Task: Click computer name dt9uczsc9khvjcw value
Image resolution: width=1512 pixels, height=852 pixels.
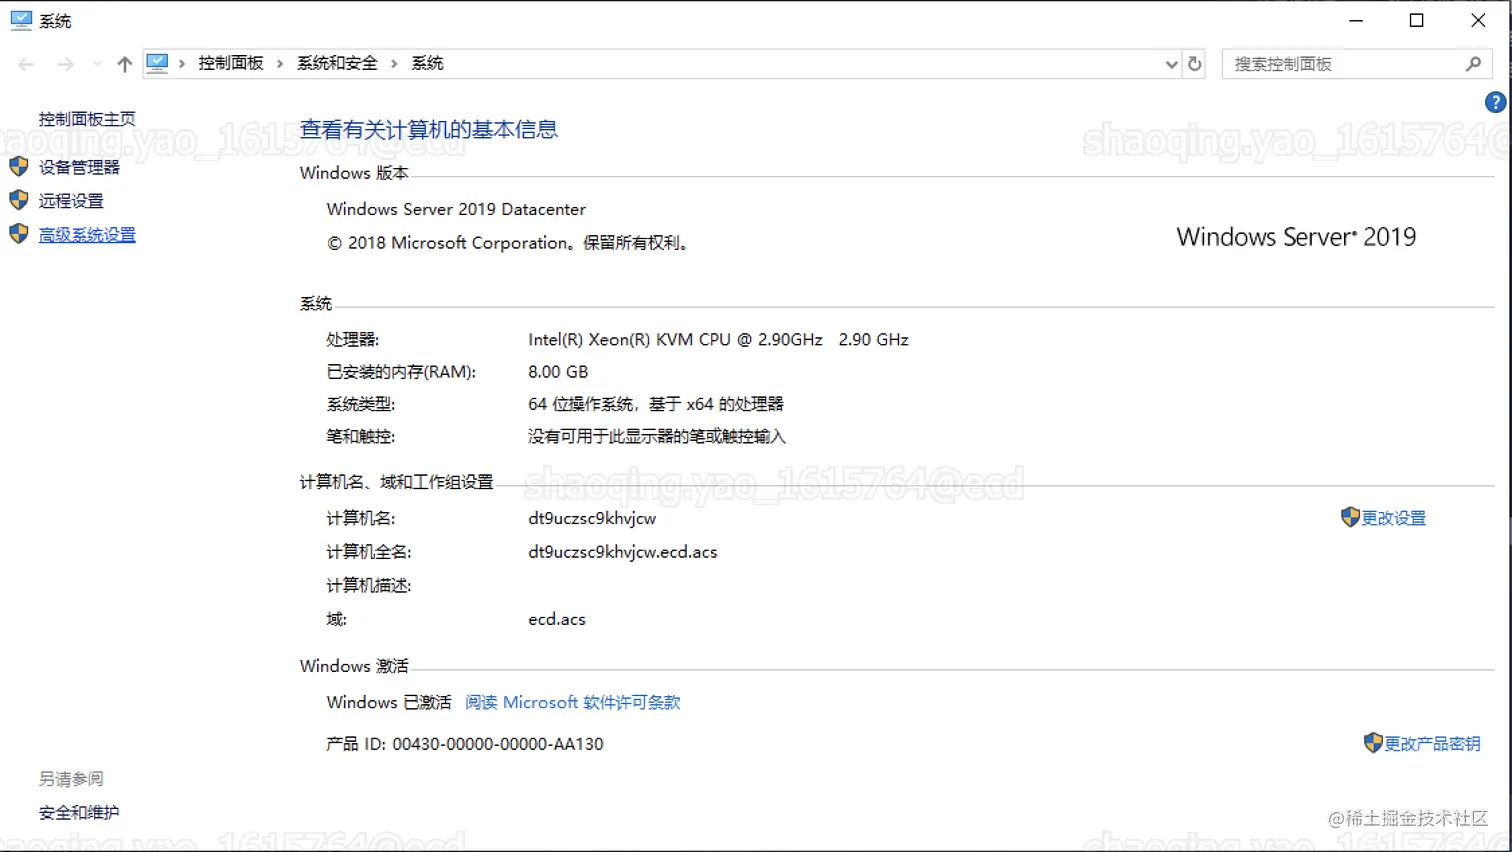Action: tap(592, 518)
